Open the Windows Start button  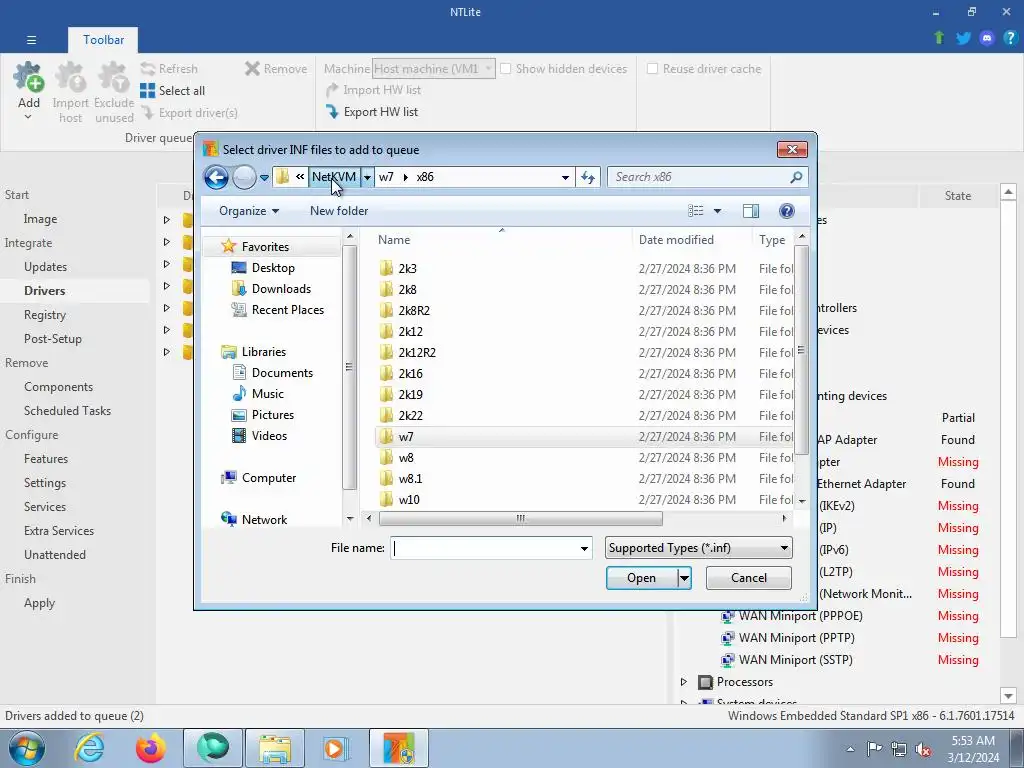point(27,748)
